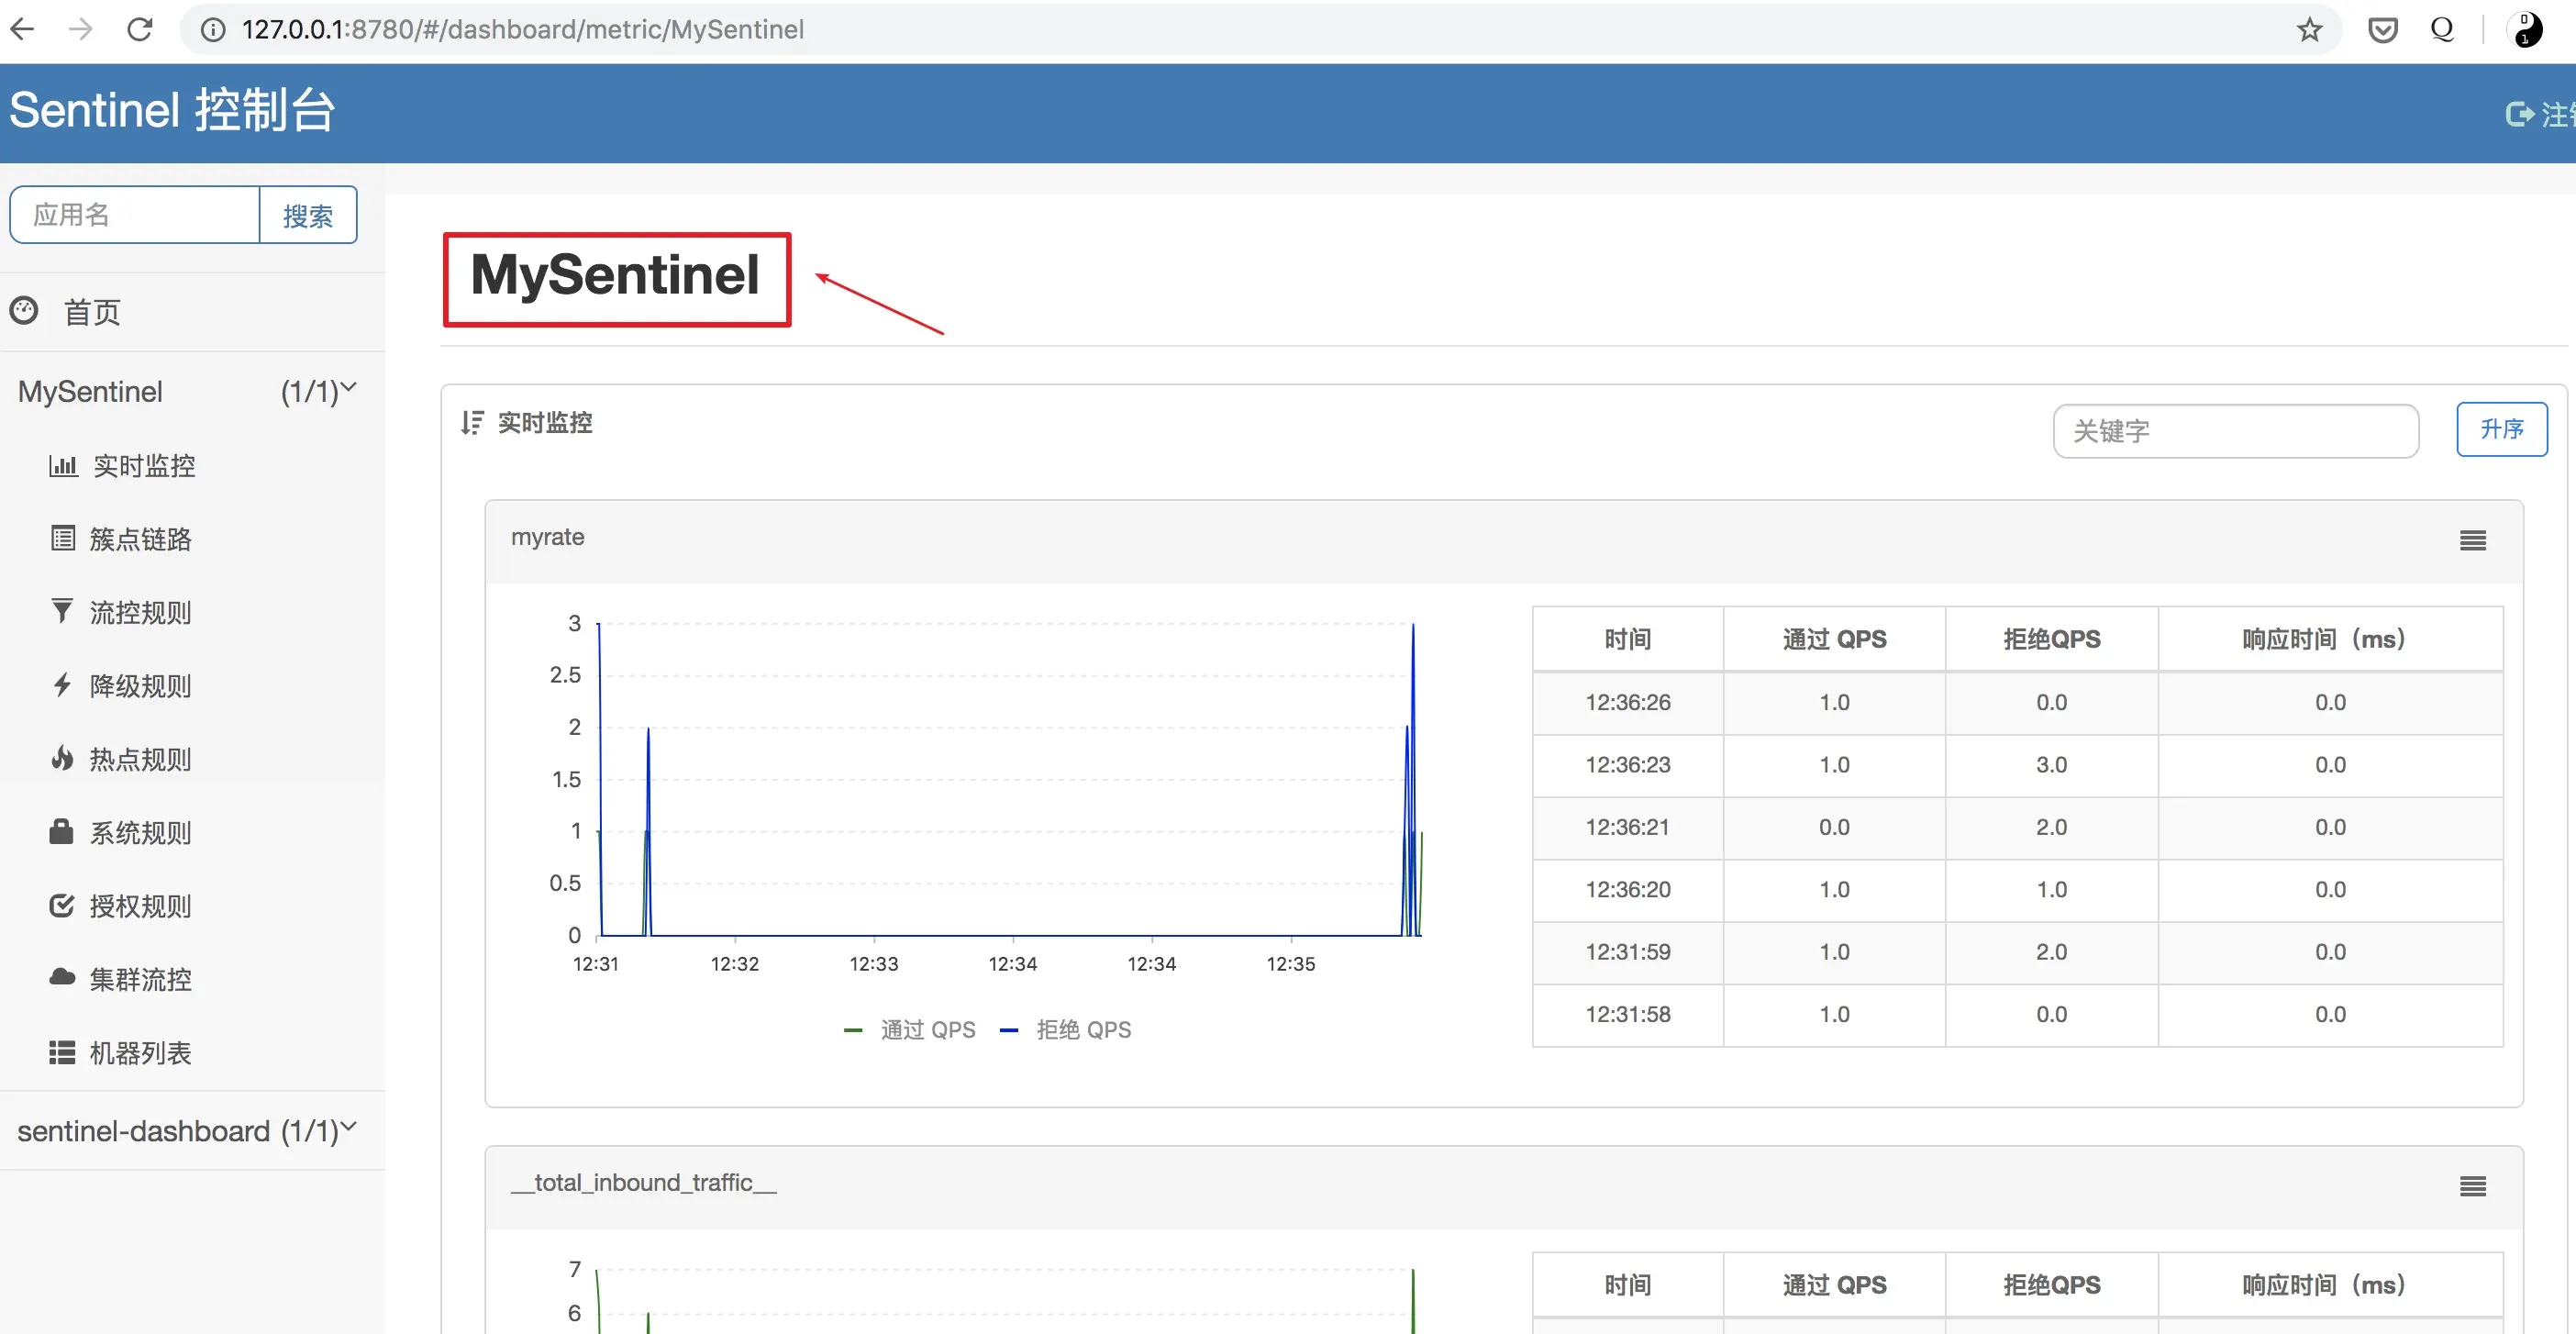Open 热点规则 menu item

point(141,759)
